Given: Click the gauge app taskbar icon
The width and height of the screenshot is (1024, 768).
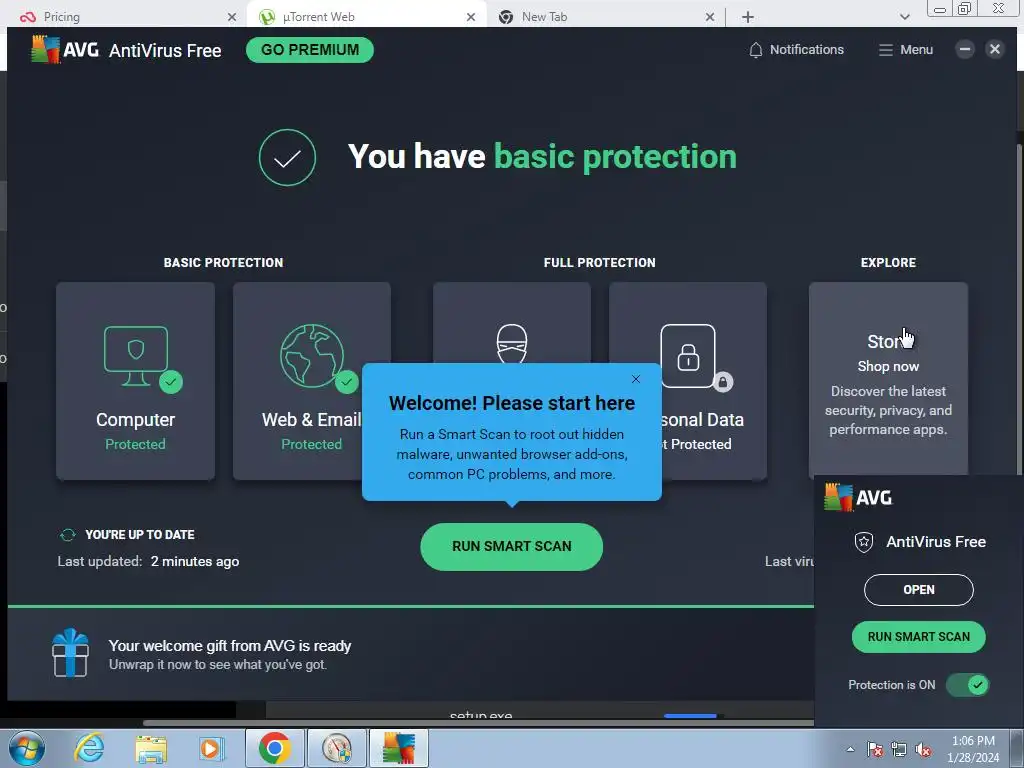Looking at the screenshot, I should point(337,748).
